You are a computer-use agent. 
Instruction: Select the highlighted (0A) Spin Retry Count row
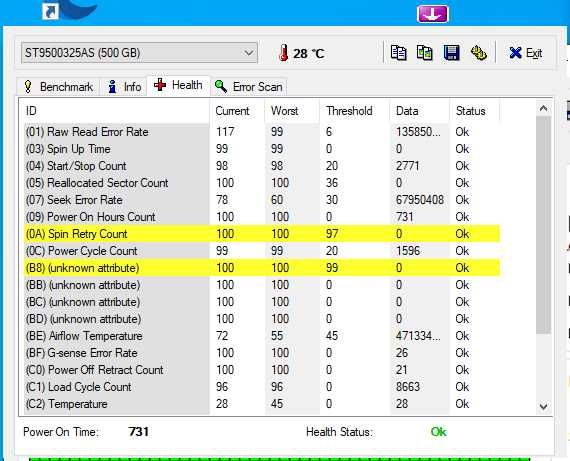point(262,234)
